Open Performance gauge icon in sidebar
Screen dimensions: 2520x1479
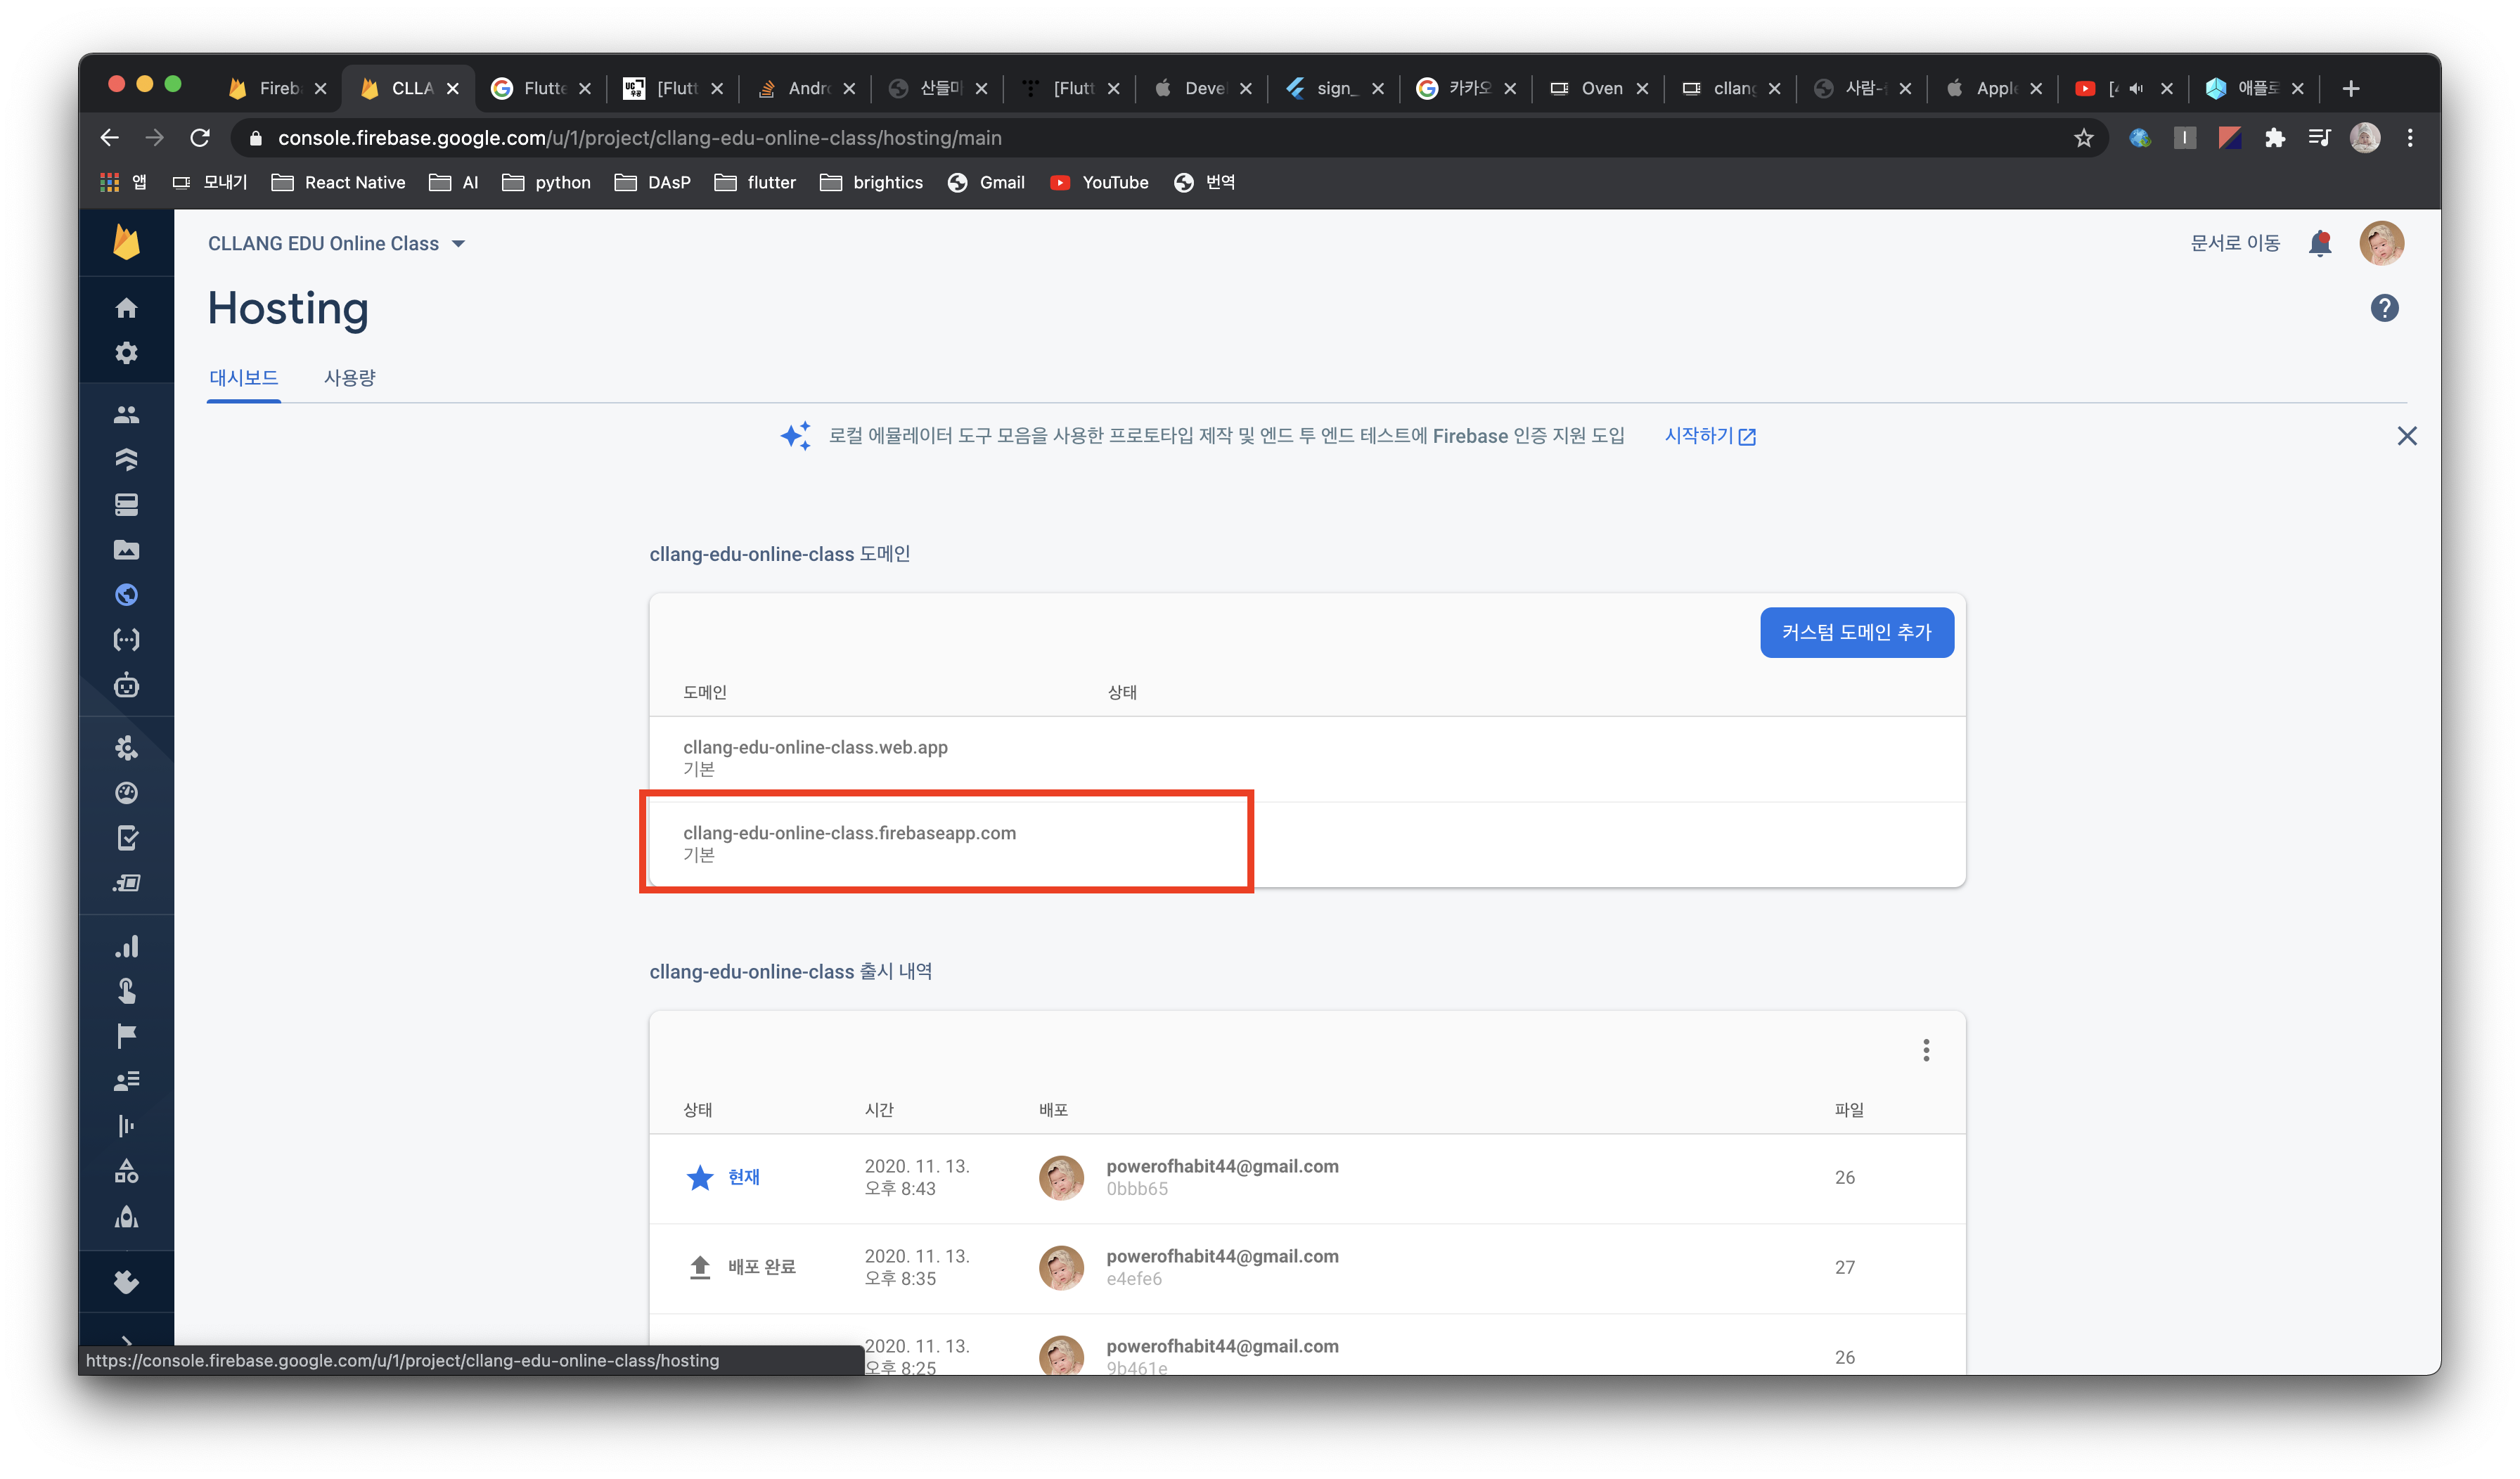tap(126, 793)
